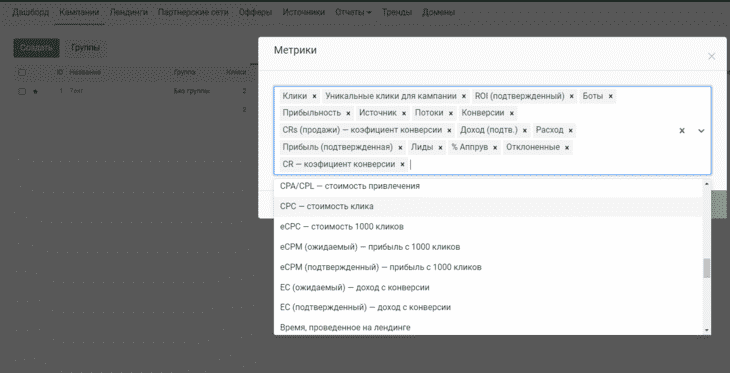Click Без группы cell
Screen dimensions: 730x373
[x=191, y=91]
